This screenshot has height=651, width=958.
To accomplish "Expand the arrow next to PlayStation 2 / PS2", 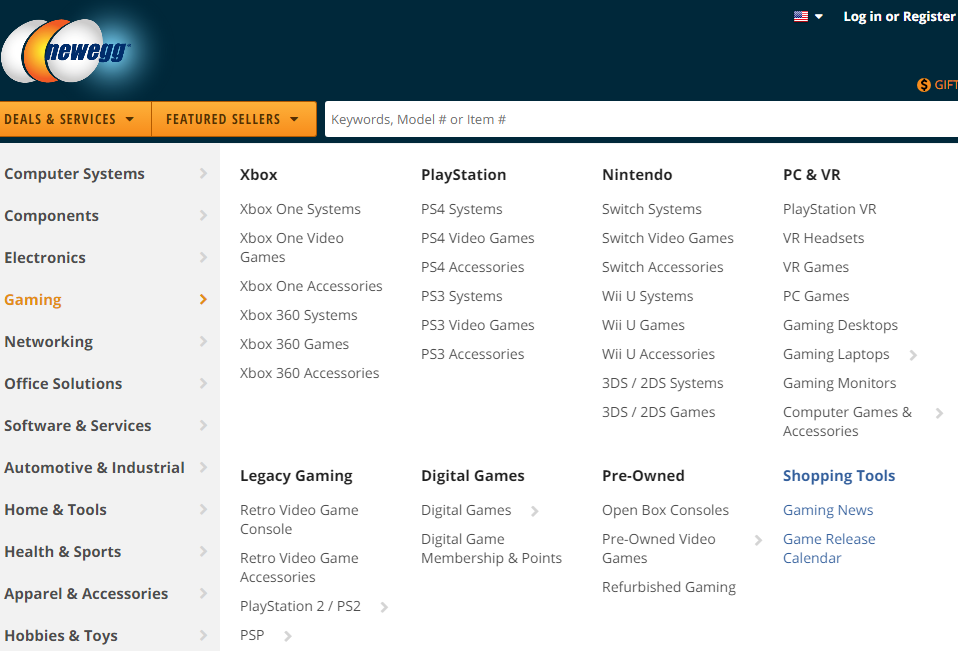I will [x=384, y=607].
